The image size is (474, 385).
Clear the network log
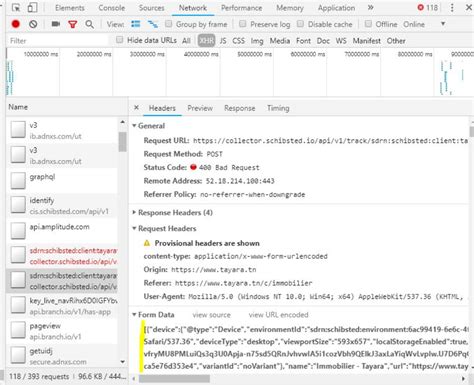33,24
